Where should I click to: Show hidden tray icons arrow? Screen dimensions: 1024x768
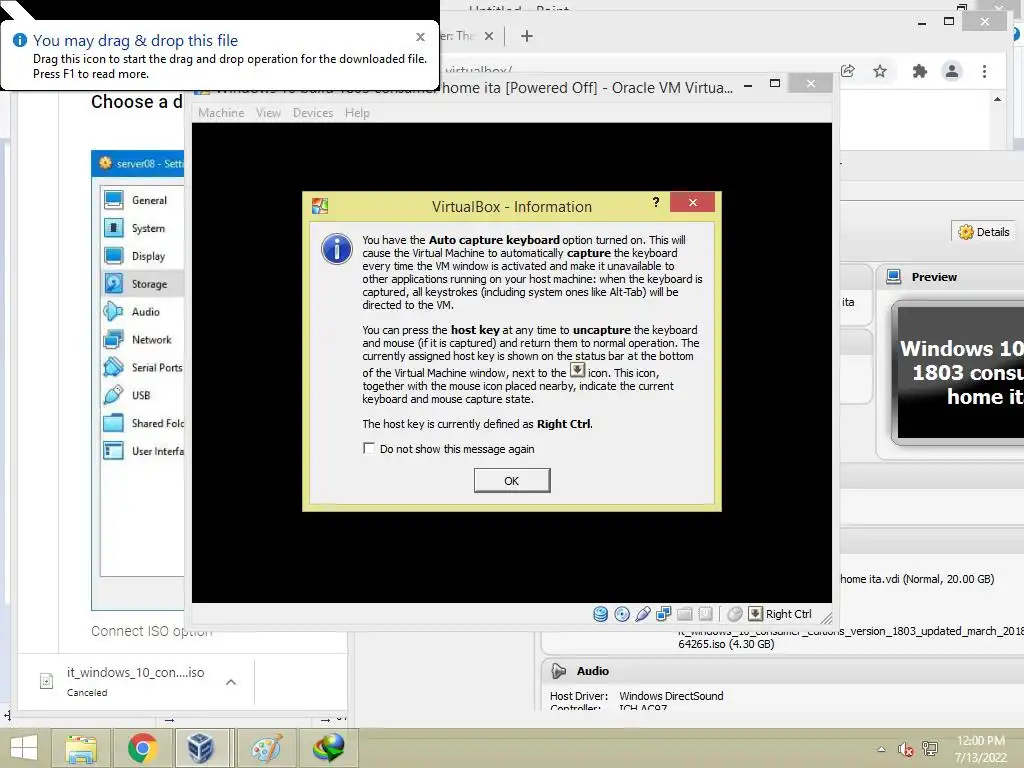coord(881,749)
